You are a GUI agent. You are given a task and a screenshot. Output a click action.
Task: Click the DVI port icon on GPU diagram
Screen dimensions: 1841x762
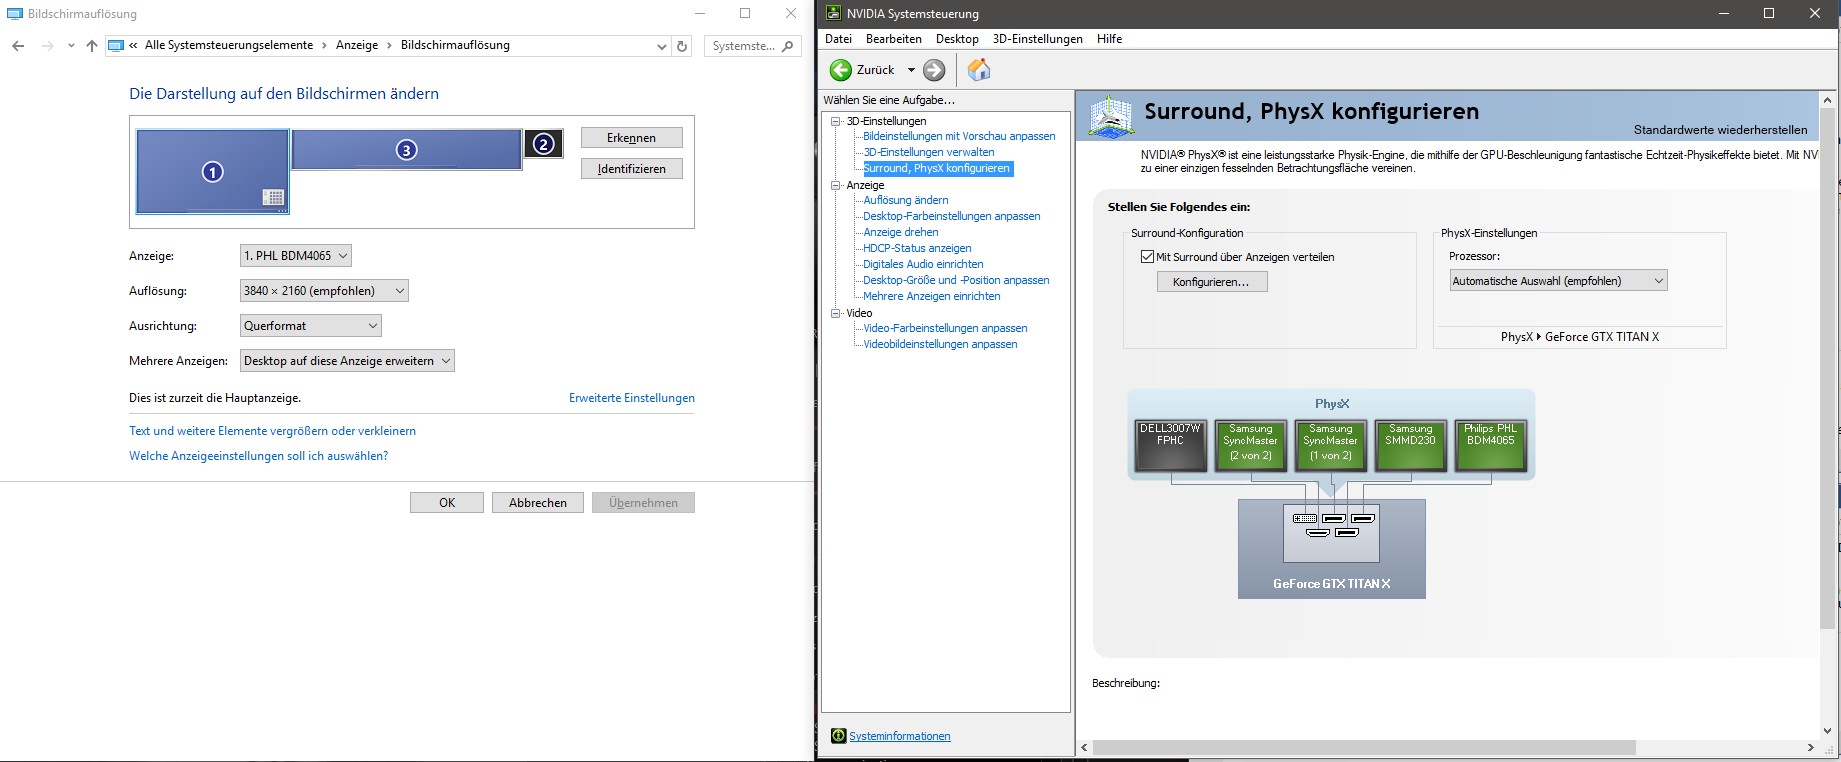point(1305,518)
